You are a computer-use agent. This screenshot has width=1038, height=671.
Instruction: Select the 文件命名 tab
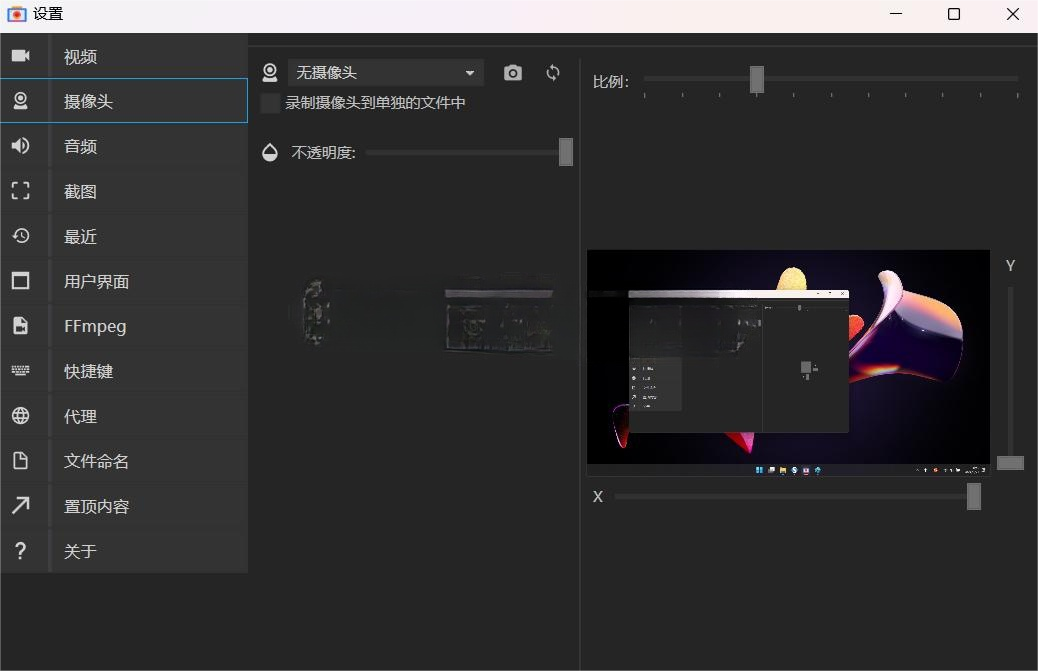pos(97,461)
